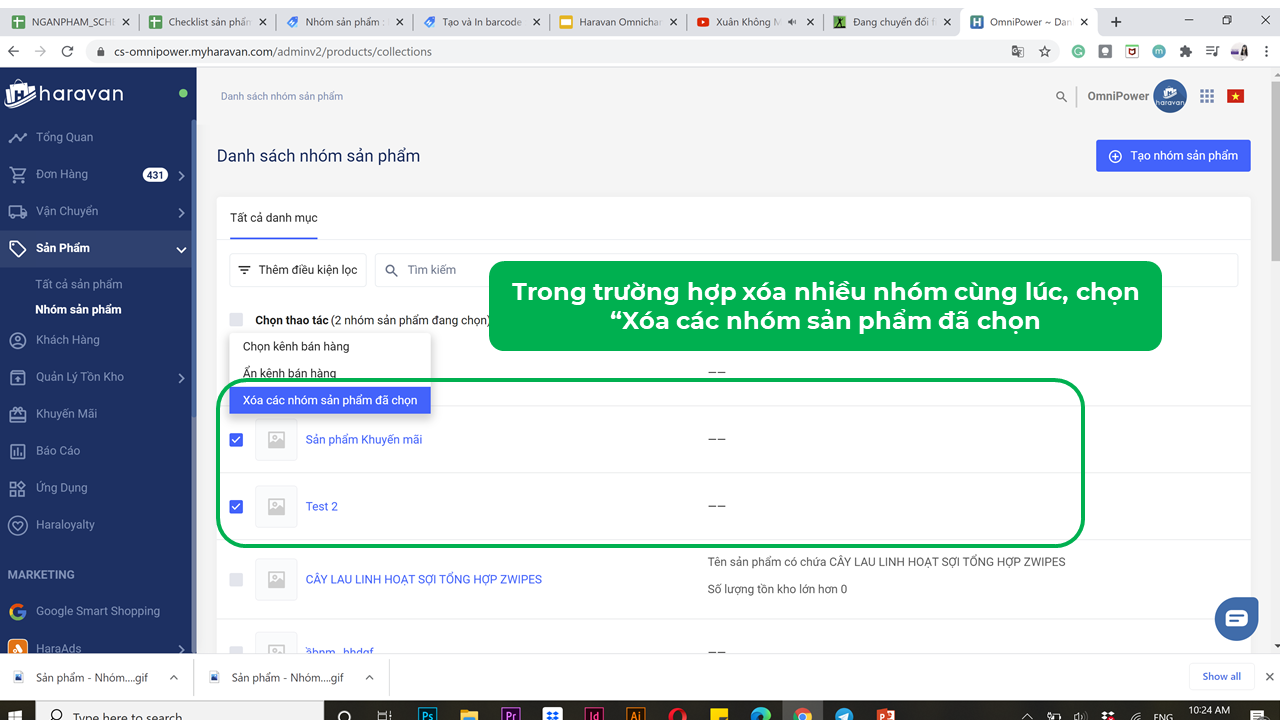Expand the Đơn Hàng submenu arrow
Viewport: 1280px width, 720px height.
coord(181,175)
